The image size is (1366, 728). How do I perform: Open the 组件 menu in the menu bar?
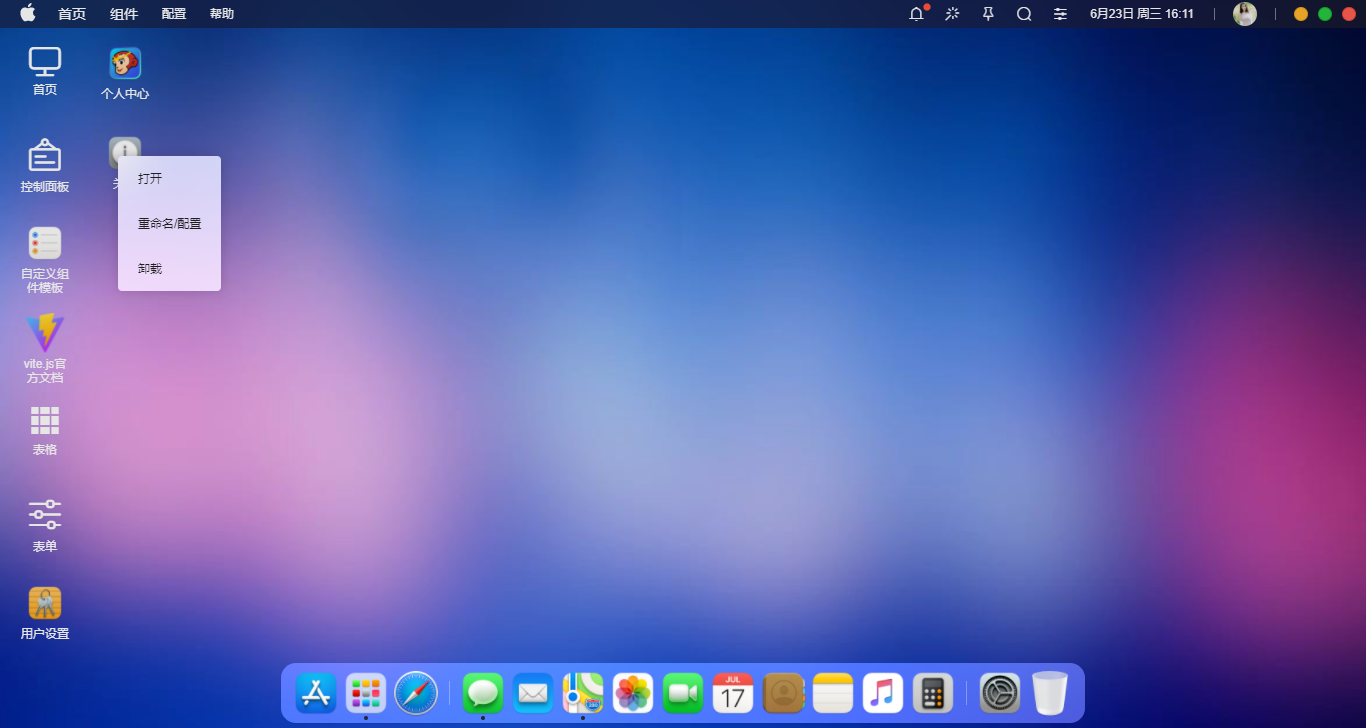pos(123,14)
